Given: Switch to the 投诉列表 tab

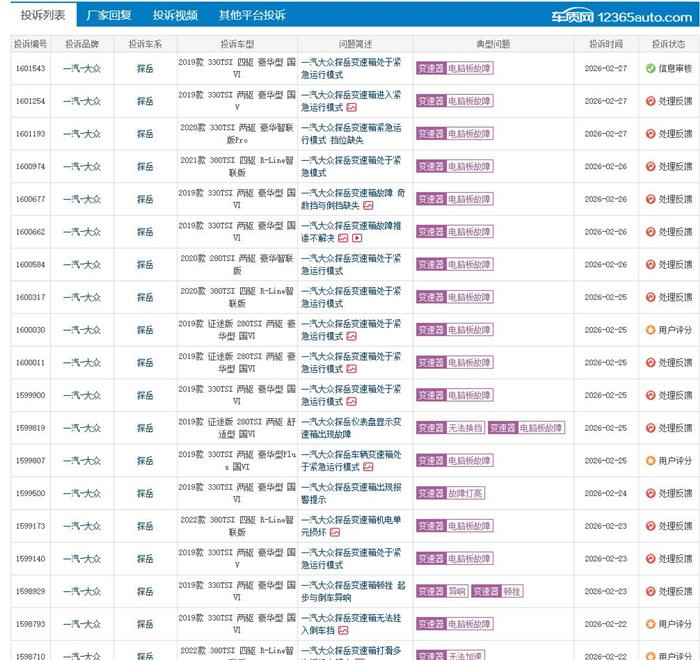Looking at the screenshot, I should click(39, 16).
